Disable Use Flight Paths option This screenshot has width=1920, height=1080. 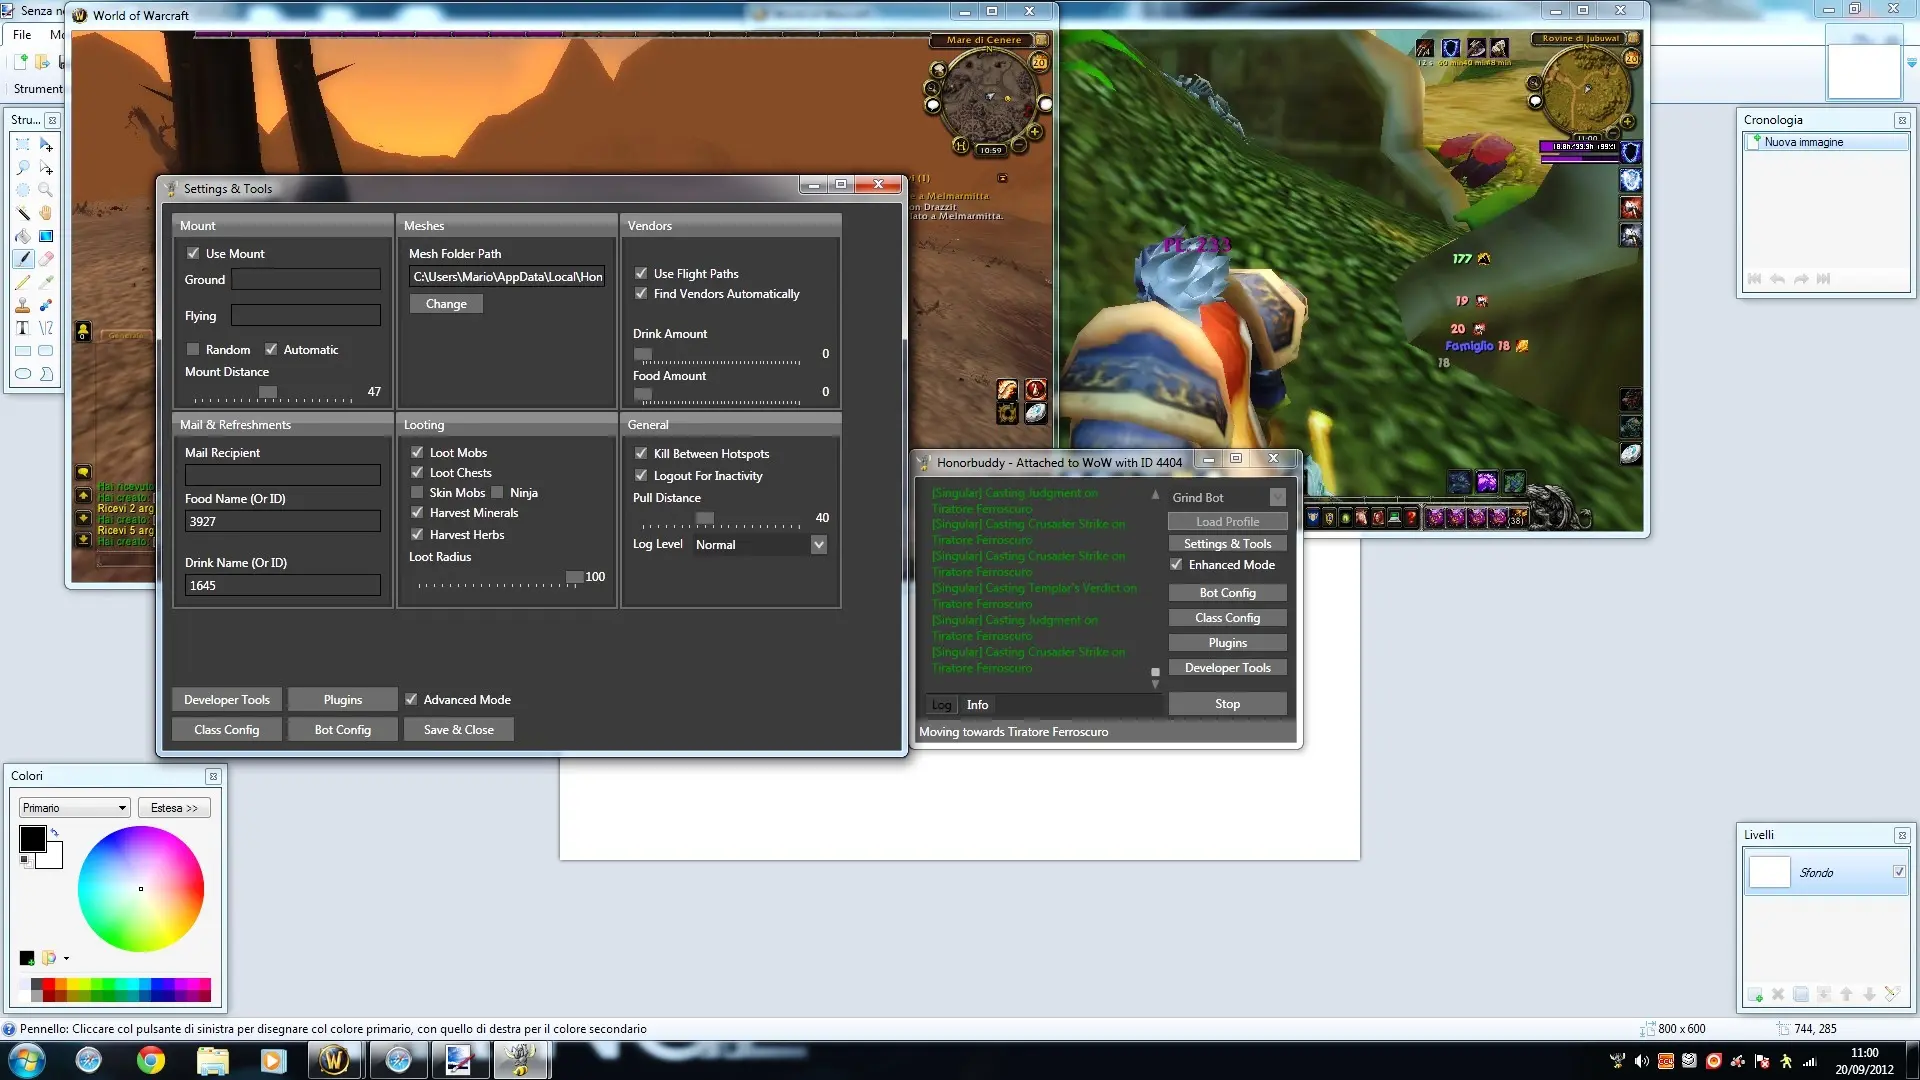pyautogui.click(x=641, y=273)
